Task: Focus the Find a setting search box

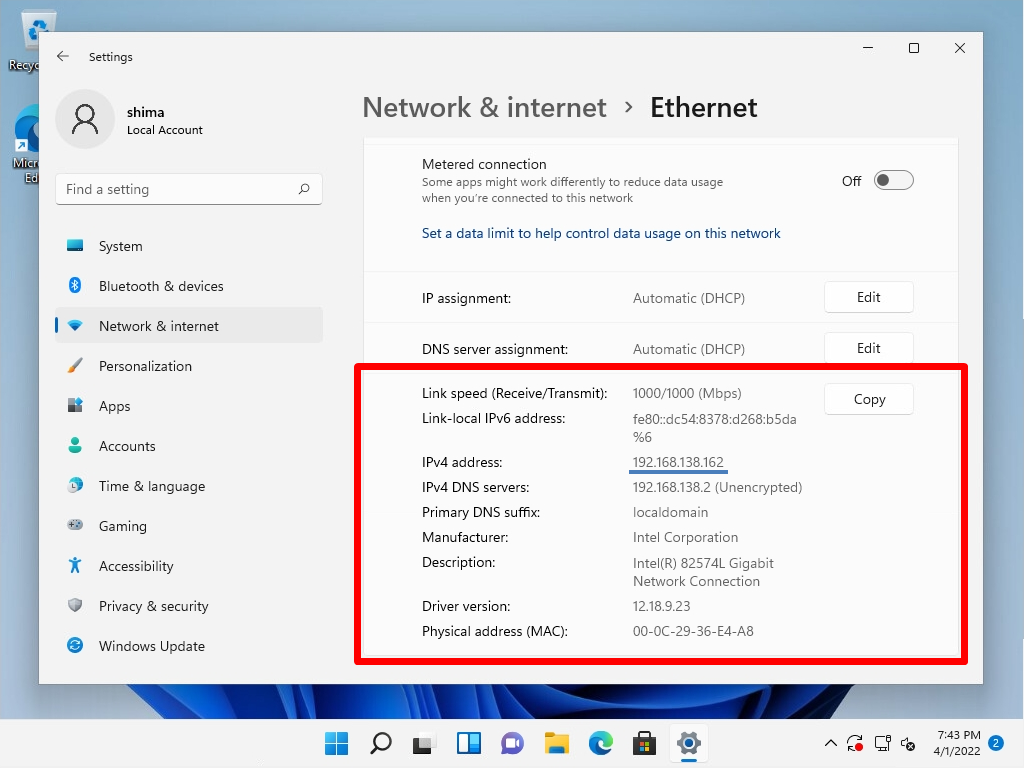Action: pyautogui.click(x=189, y=189)
